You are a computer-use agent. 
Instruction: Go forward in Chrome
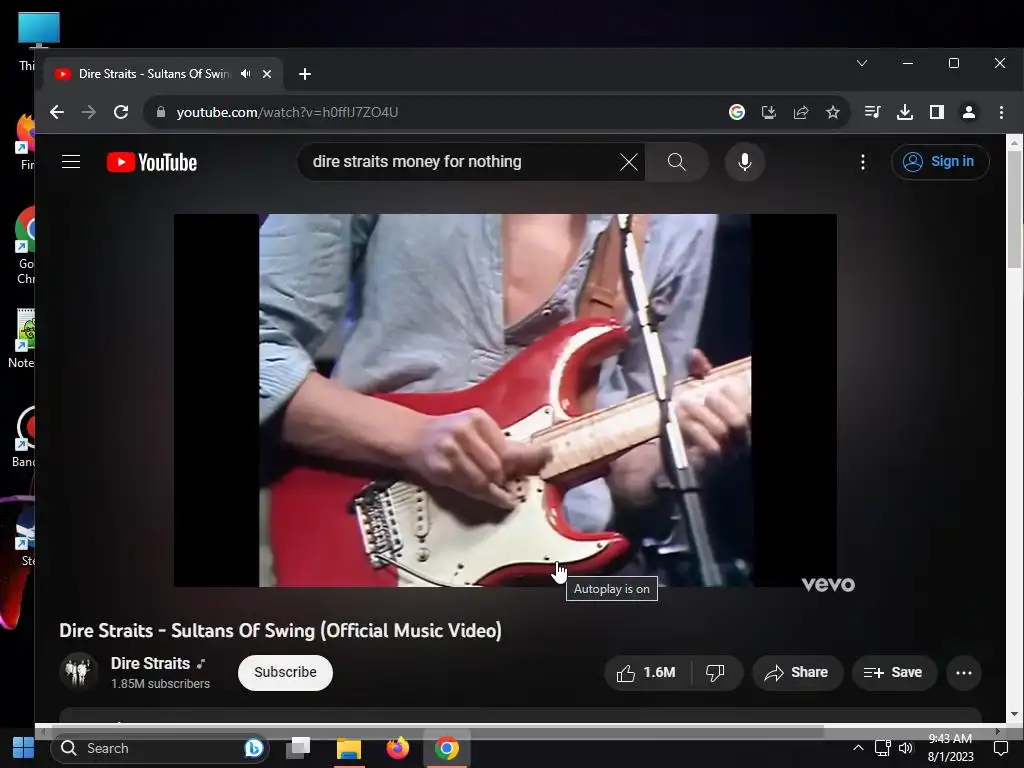click(89, 112)
